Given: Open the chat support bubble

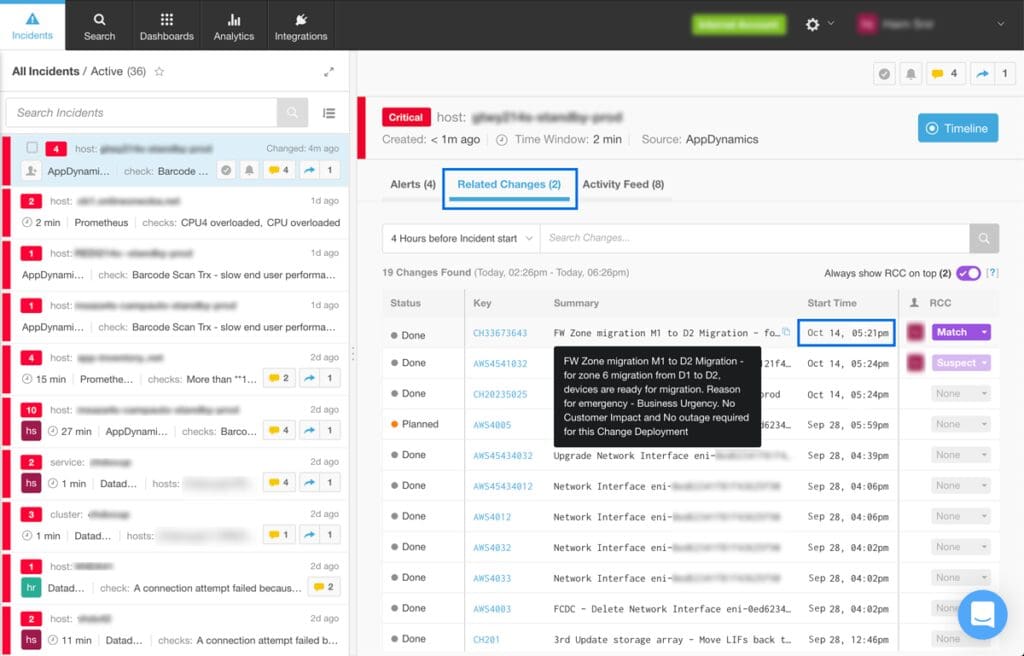Looking at the screenshot, I should pos(982,614).
